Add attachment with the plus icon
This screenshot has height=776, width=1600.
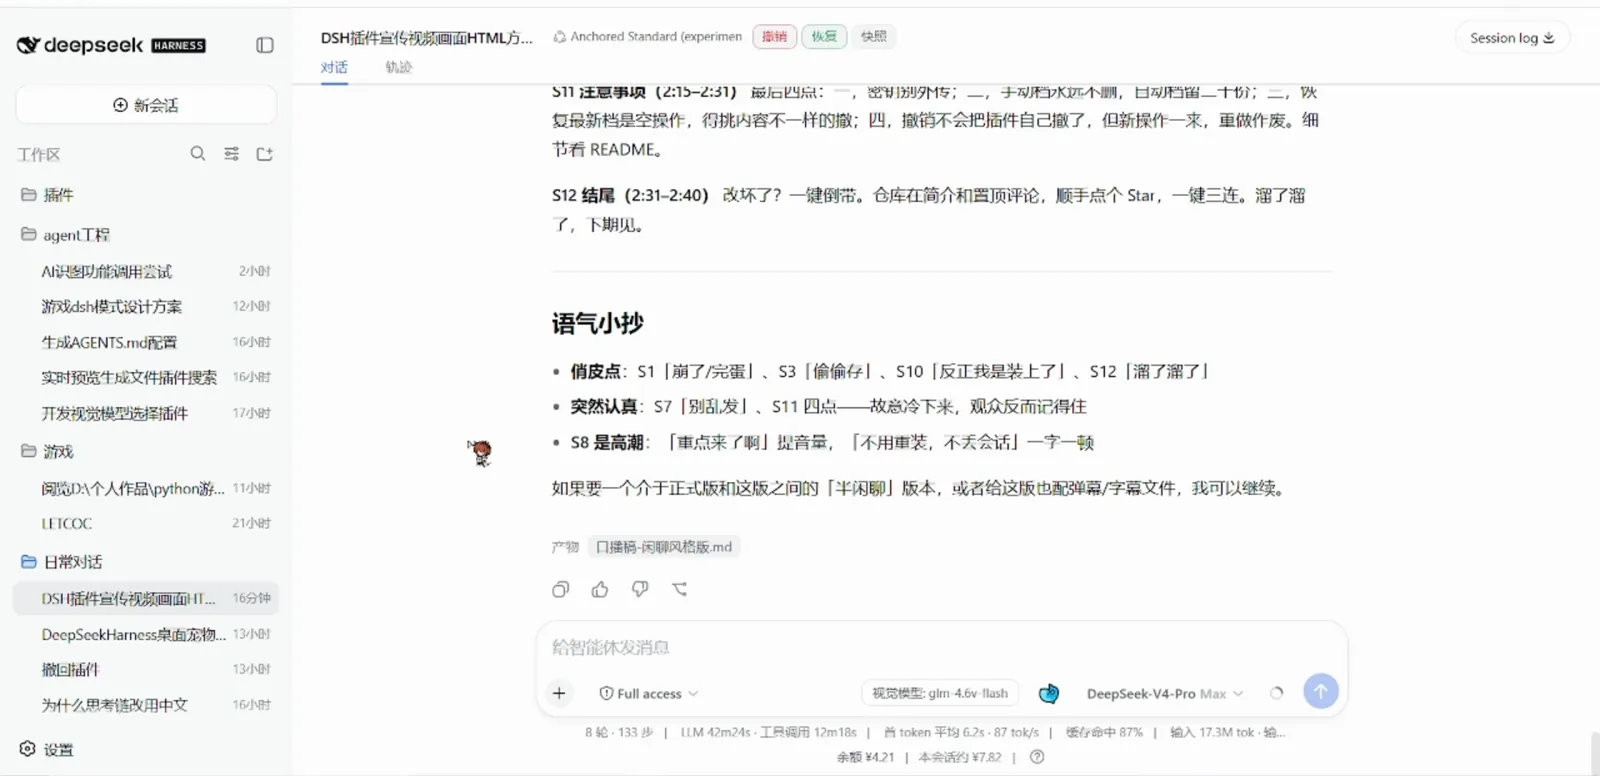pyautogui.click(x=559, y=693)
